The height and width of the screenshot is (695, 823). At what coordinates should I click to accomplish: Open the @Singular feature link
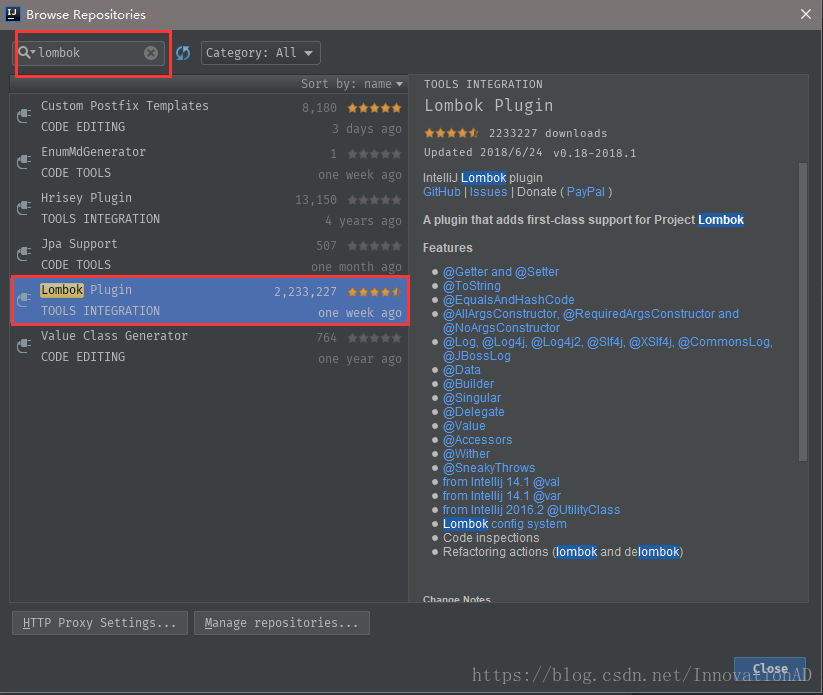(471, 398)
